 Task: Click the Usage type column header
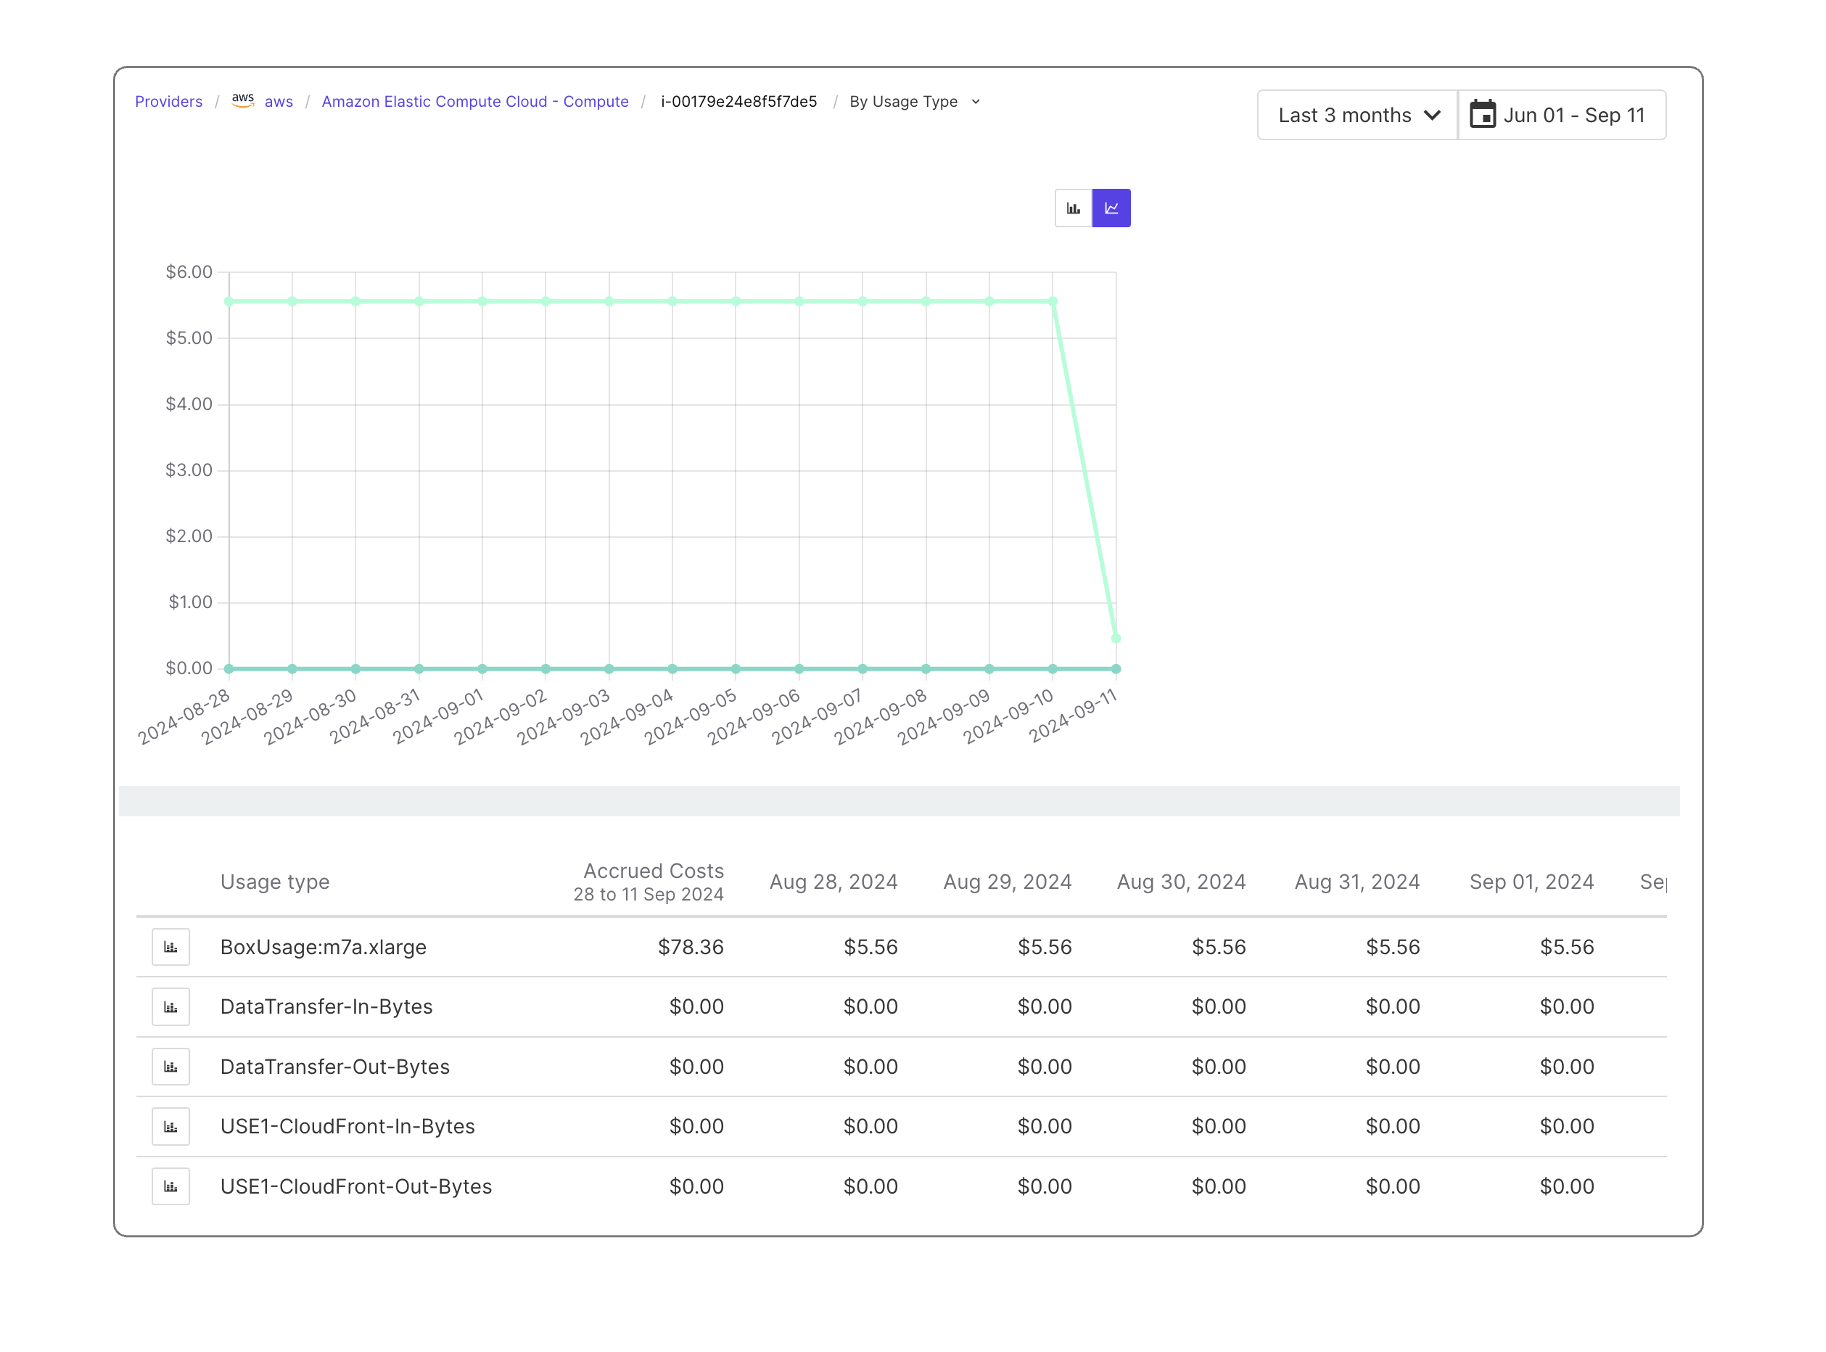(x=275, y=882)
